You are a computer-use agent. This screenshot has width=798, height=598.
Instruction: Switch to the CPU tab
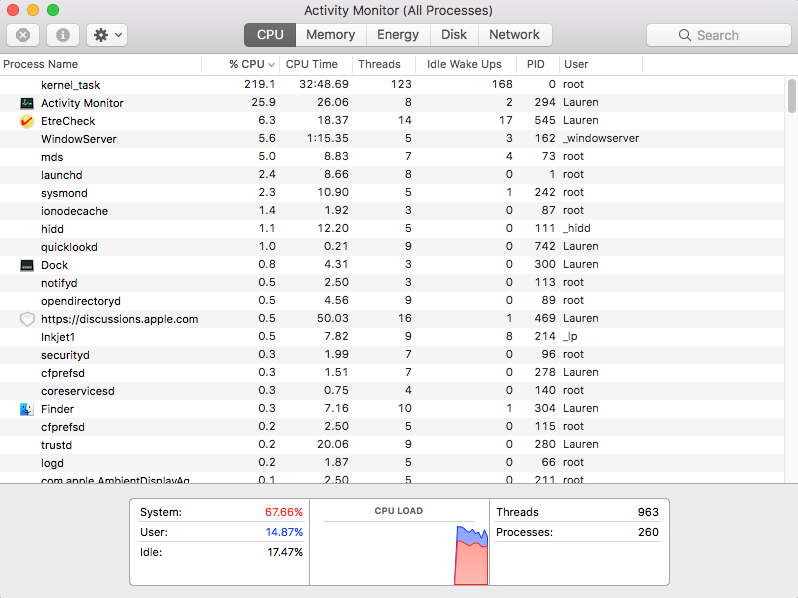[270, 35]
